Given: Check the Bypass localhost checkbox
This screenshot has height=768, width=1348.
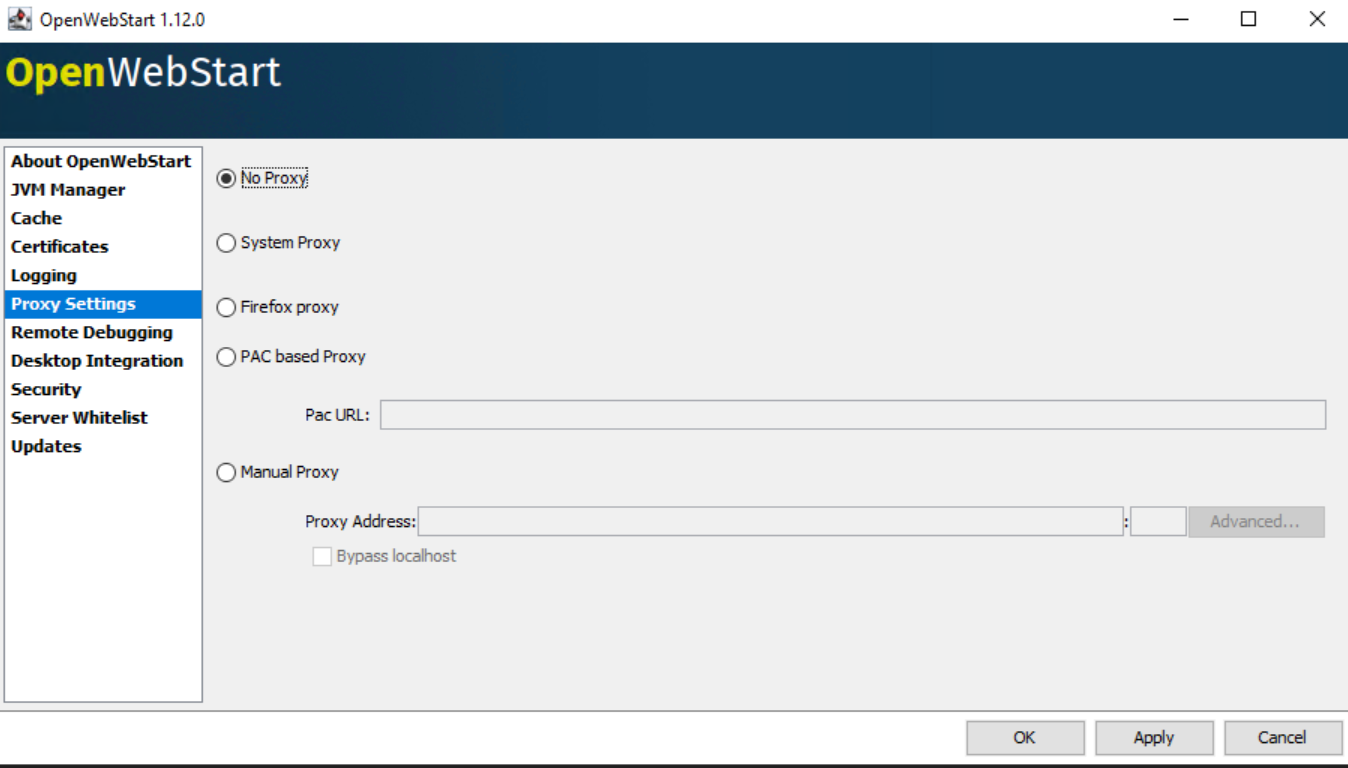Looking at the screenshot, I should pyautogui.click(x=321, y=556).
